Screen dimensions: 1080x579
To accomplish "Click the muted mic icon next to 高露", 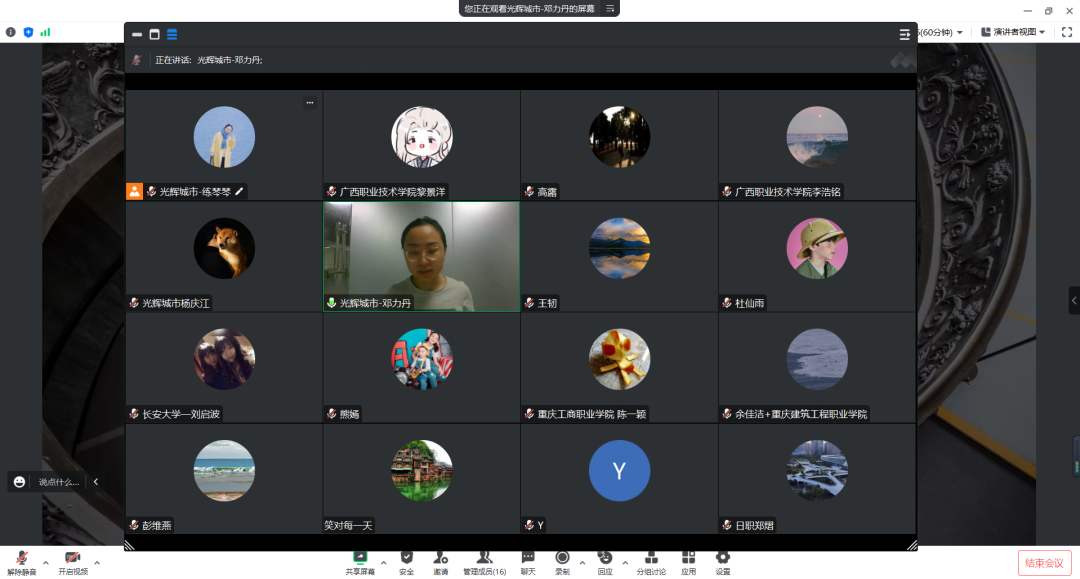I will (529, 191).
